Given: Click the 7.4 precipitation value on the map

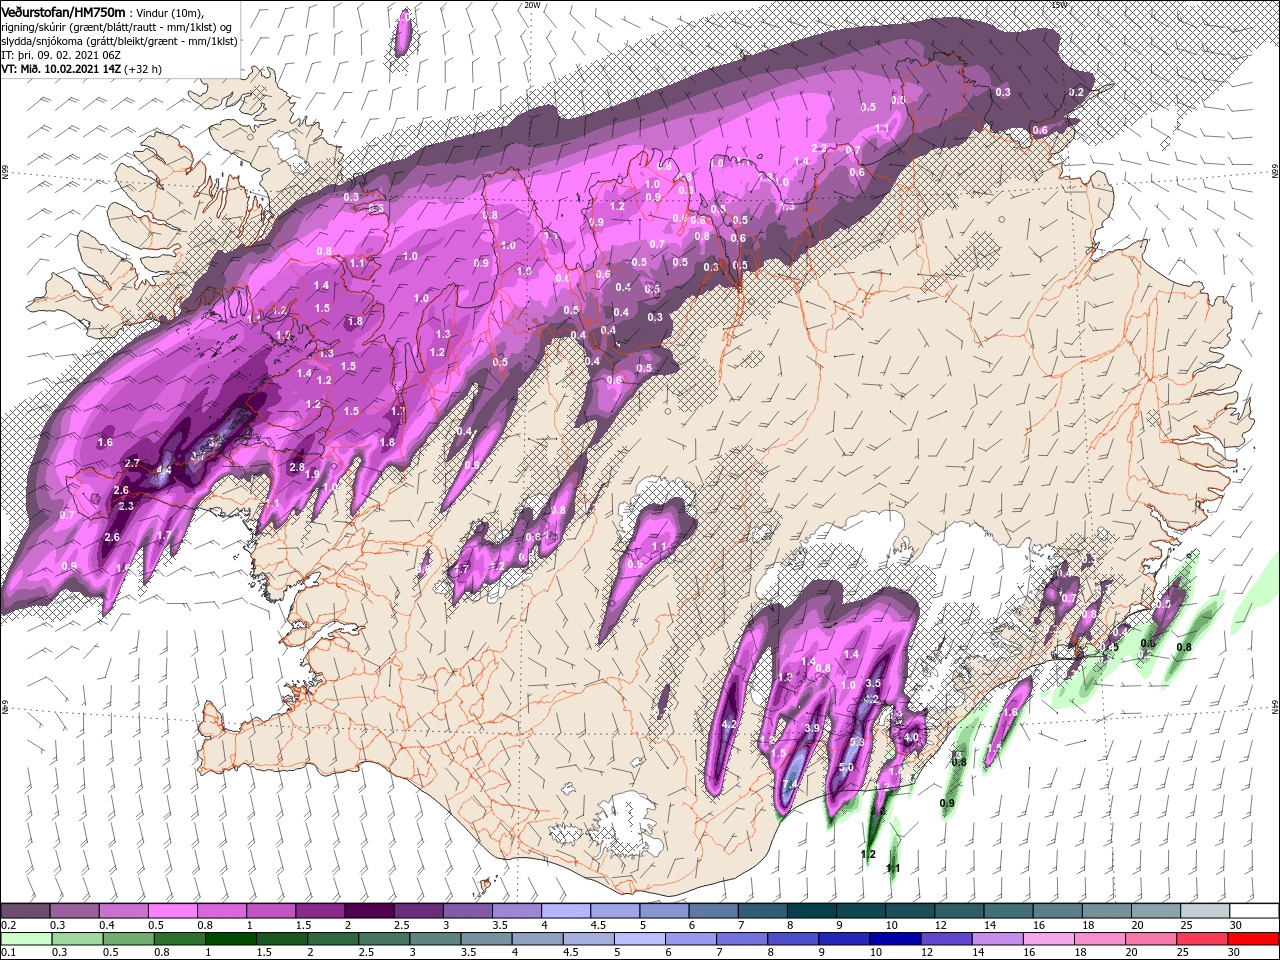Looking at the screenshot, I should (790, 784).
